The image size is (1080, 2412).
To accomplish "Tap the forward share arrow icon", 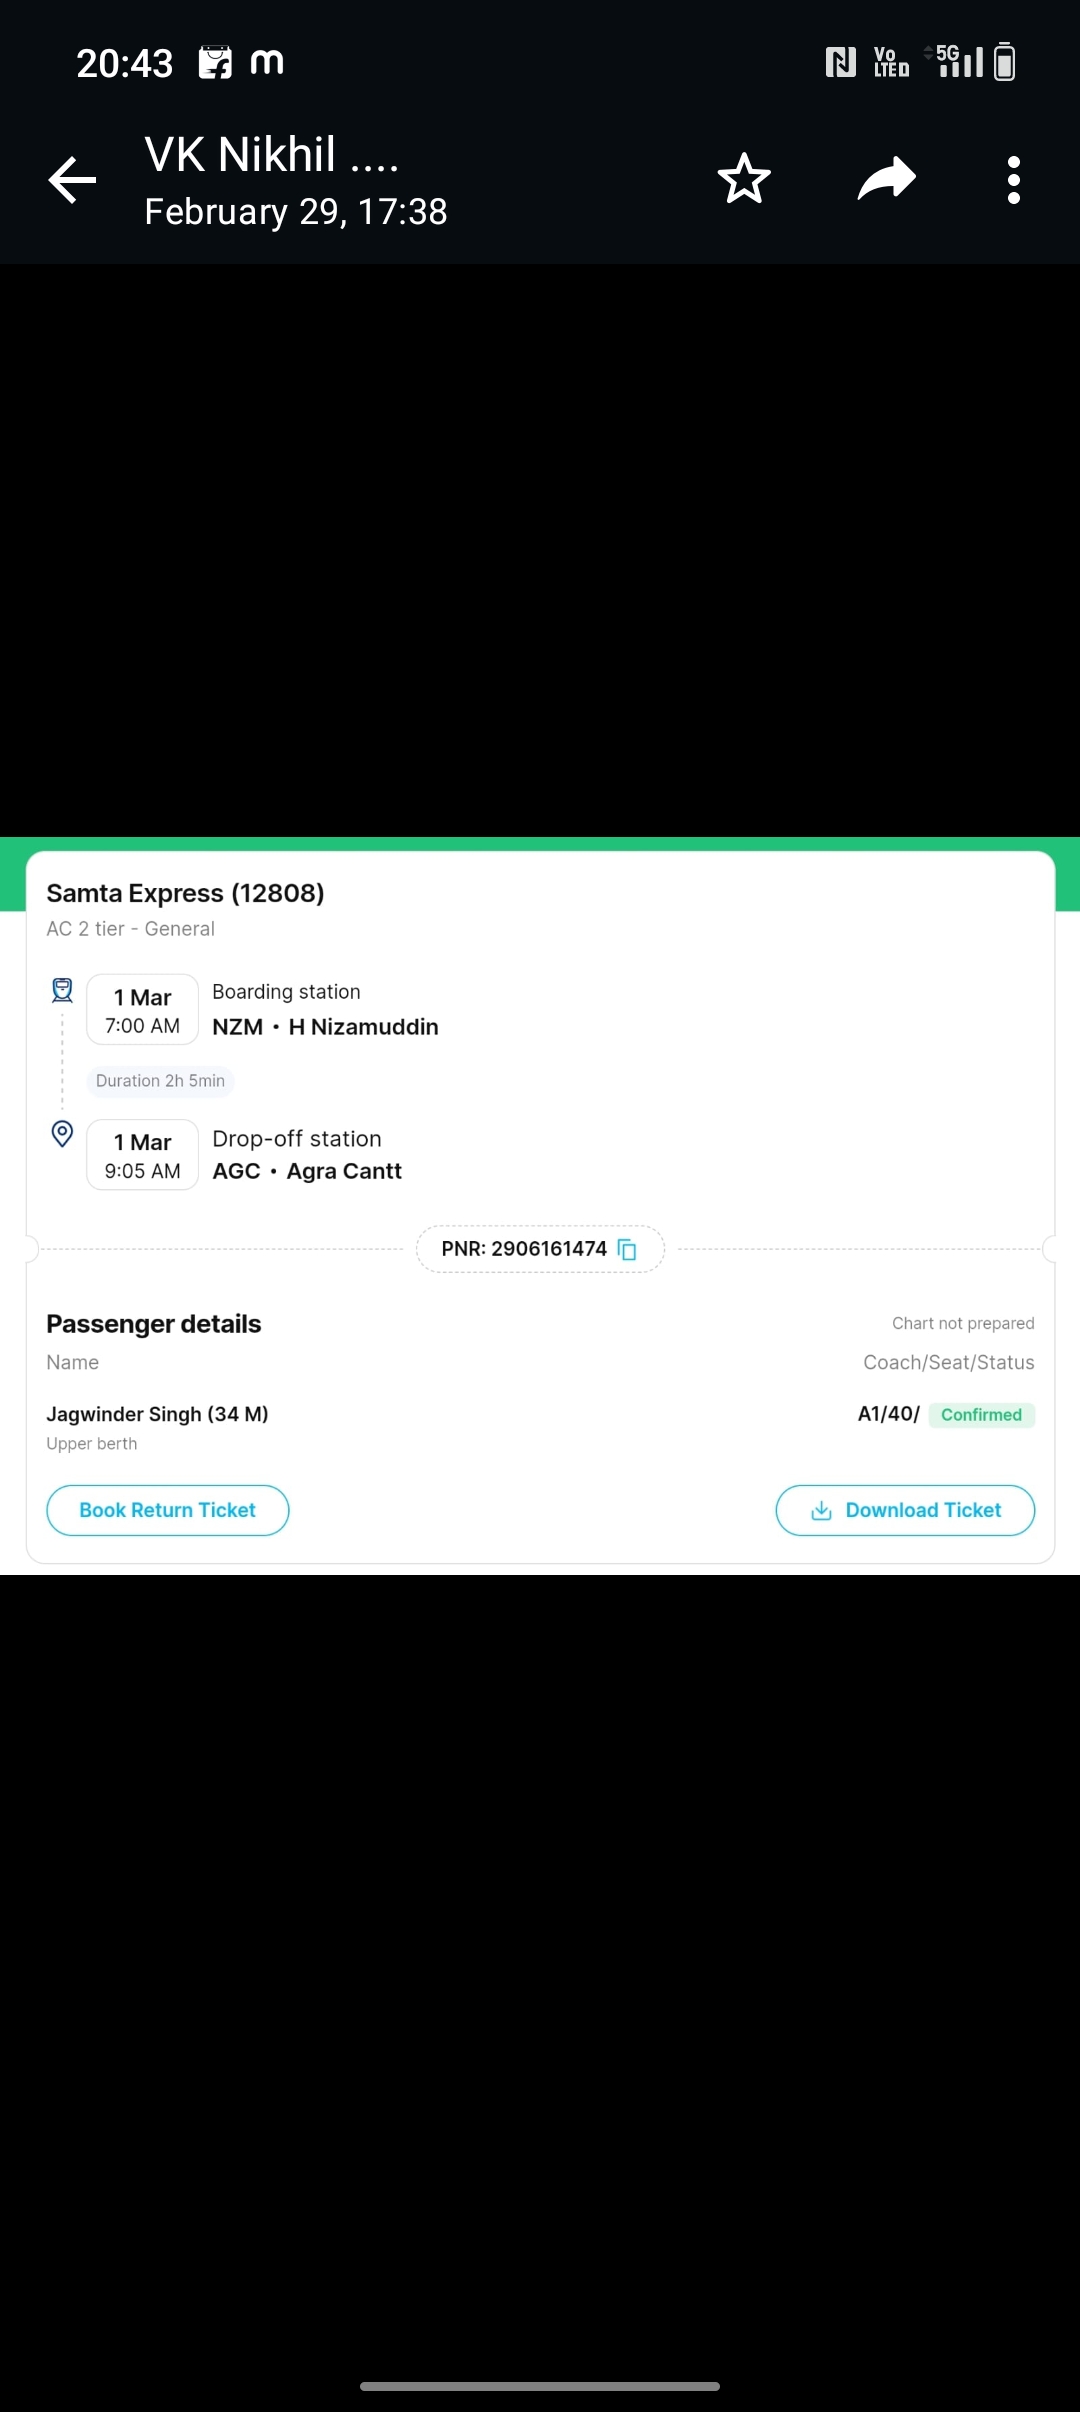I will 887,179.
